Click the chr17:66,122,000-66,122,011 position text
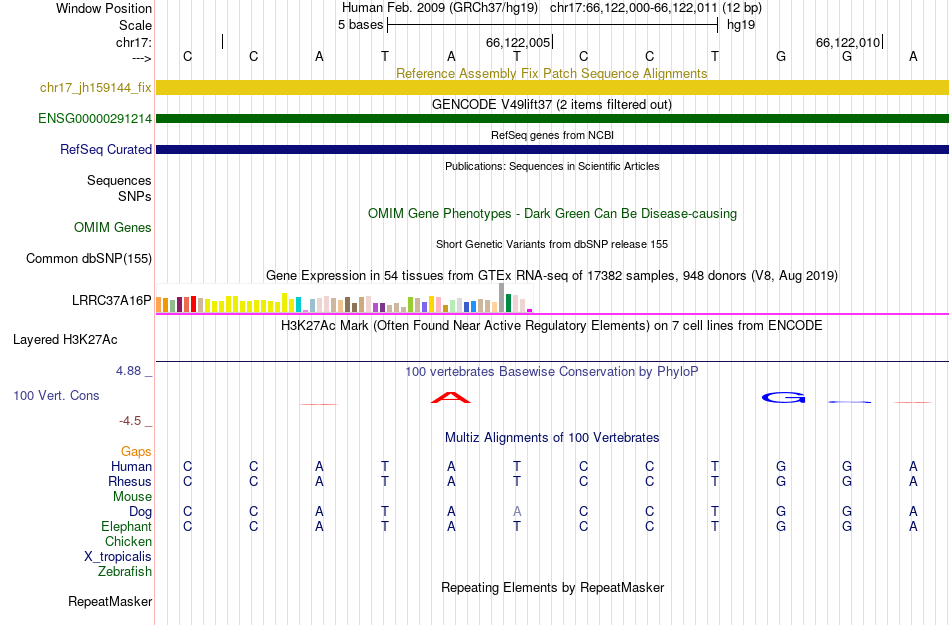Screen dimensions: 950x625 click(634, 8)
